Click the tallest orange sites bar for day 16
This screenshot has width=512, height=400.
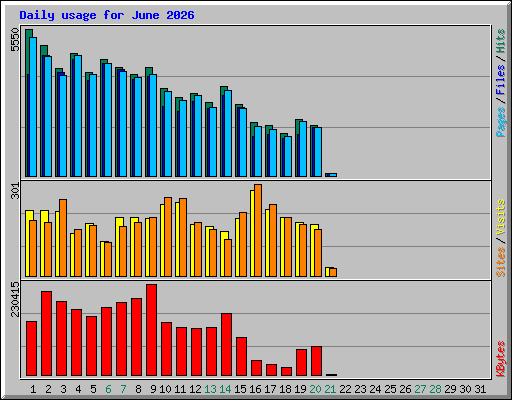pyautogui.click(x=258, y=230)
